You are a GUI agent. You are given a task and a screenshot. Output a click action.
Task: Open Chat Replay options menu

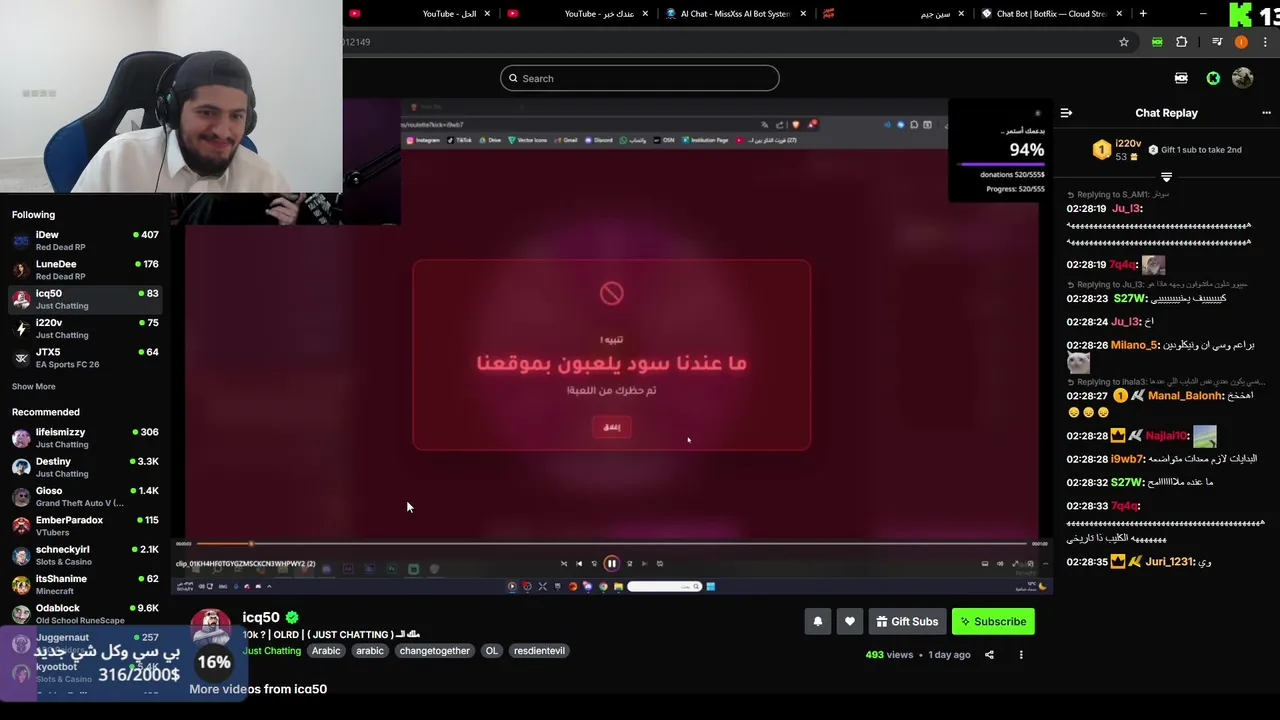pos(1266,113)
